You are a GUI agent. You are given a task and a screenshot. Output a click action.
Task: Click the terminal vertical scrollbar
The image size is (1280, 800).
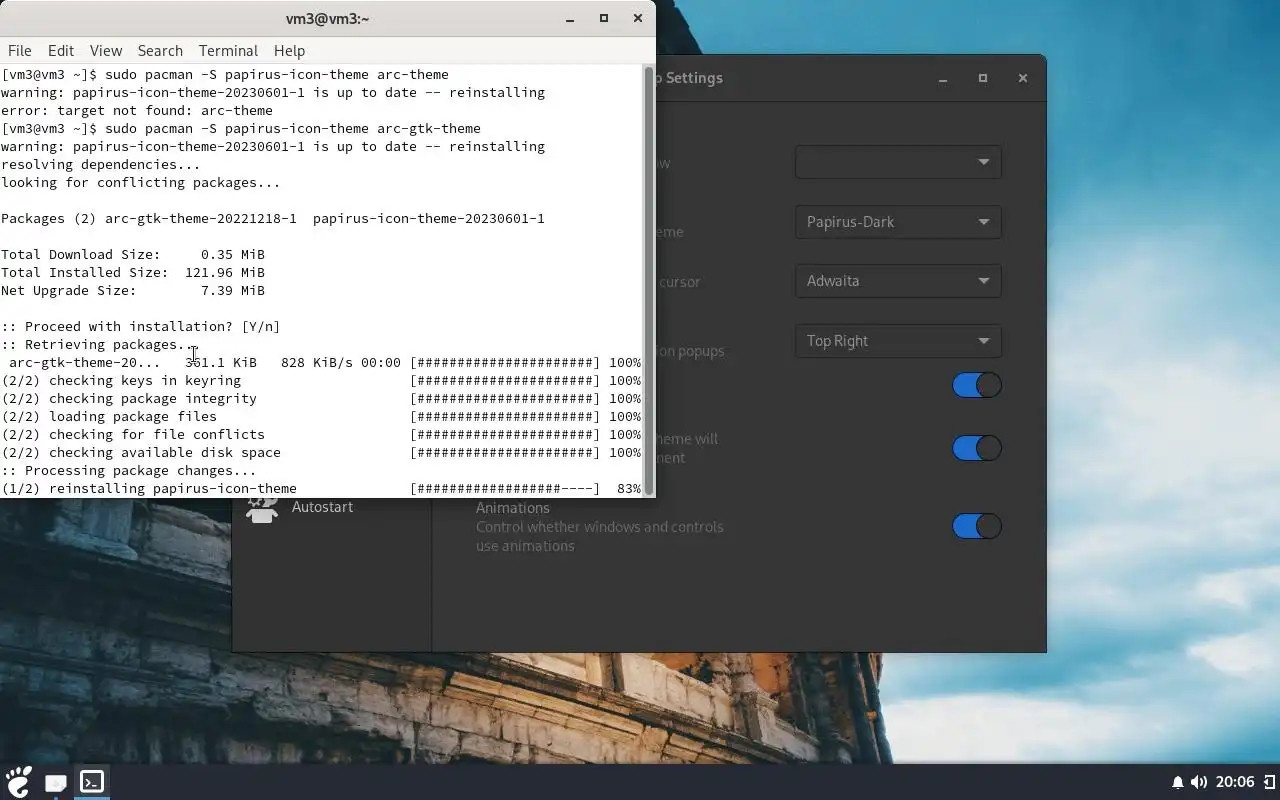[649, 280]
